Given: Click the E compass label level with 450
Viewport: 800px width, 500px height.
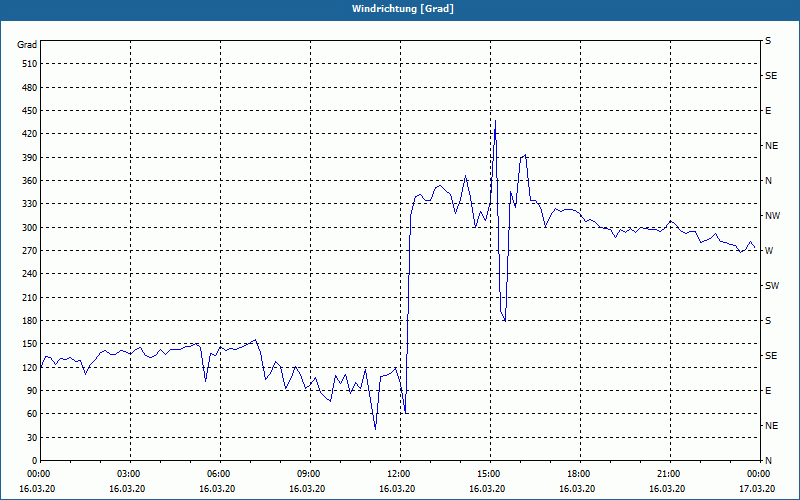Looking at the screenshot, I should point(768,111).
